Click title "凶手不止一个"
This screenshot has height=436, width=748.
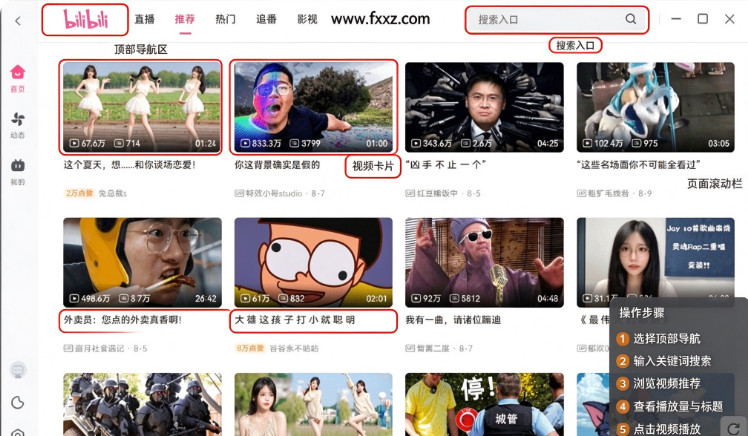446,165
